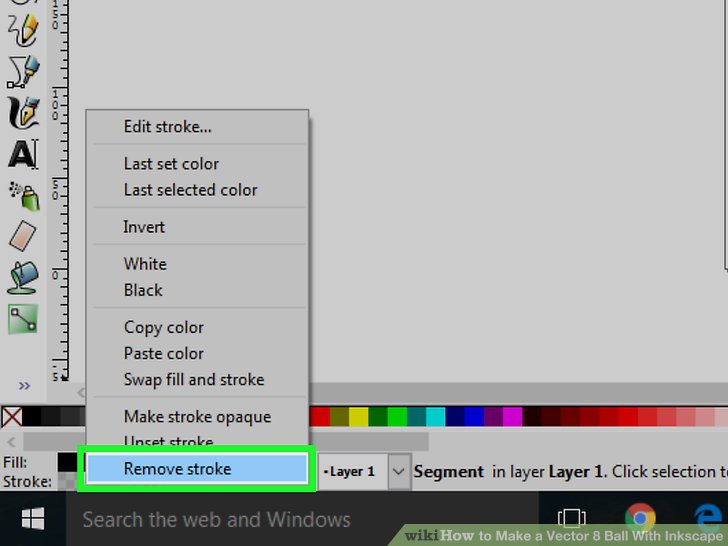Select the Connector tool
The image size is (728, 546).
pyautogui.click(x=23, y=319)
